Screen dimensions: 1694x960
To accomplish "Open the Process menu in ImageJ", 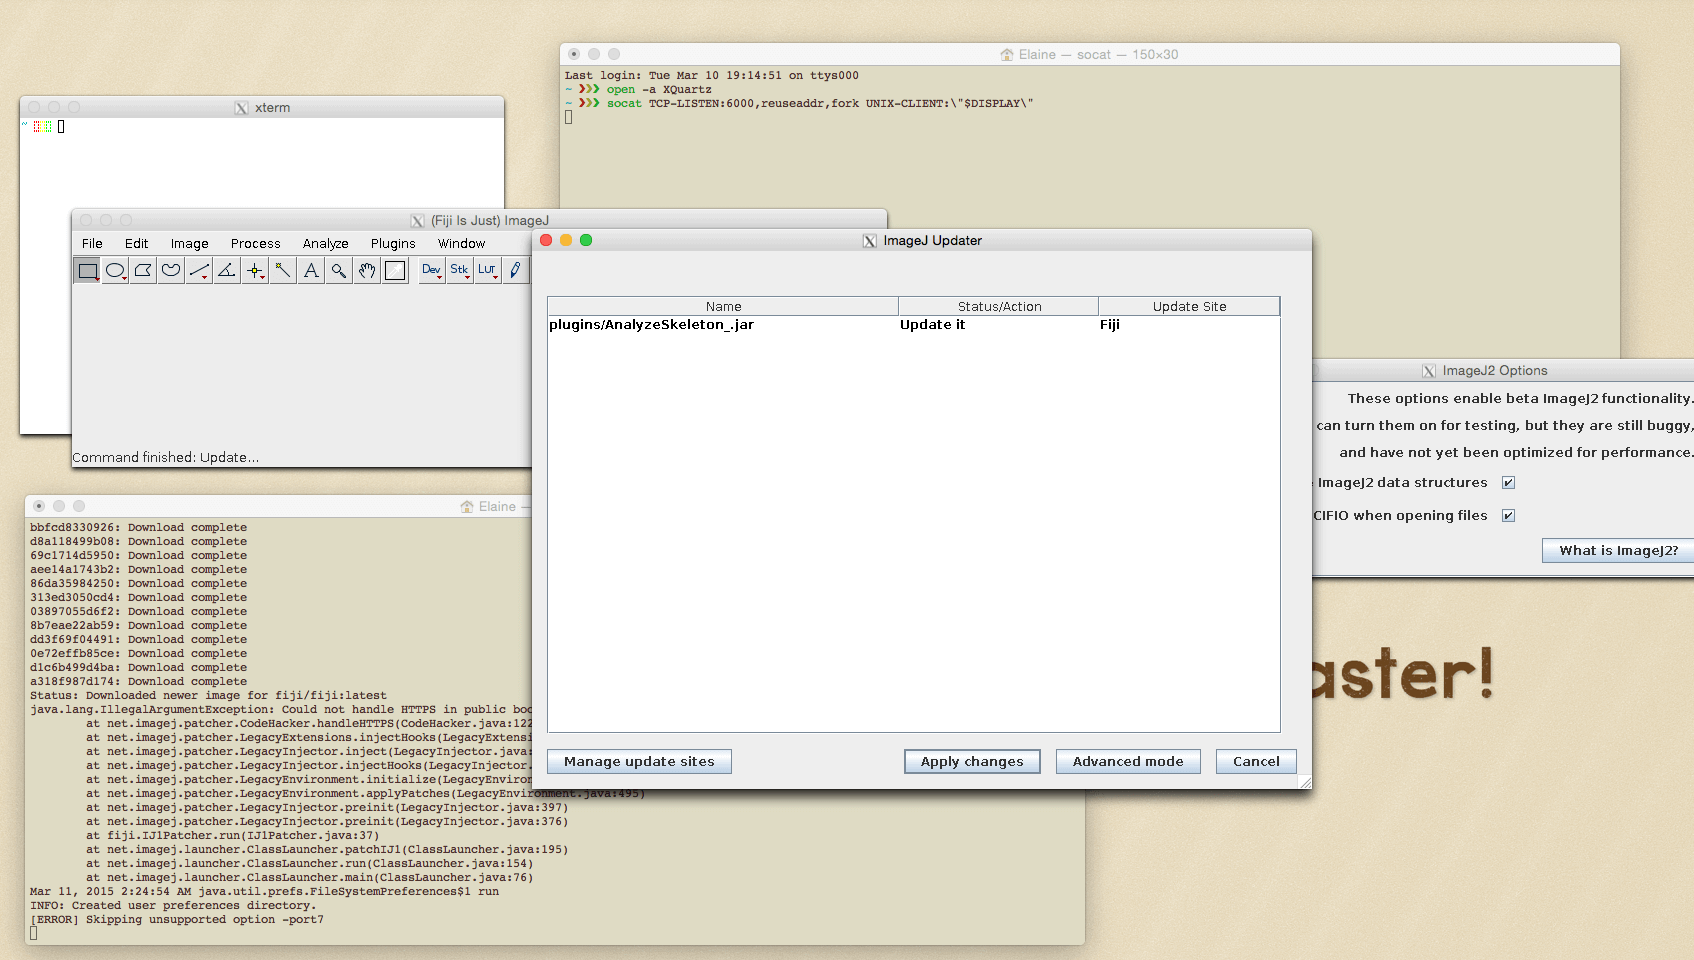I will [255, 243].
